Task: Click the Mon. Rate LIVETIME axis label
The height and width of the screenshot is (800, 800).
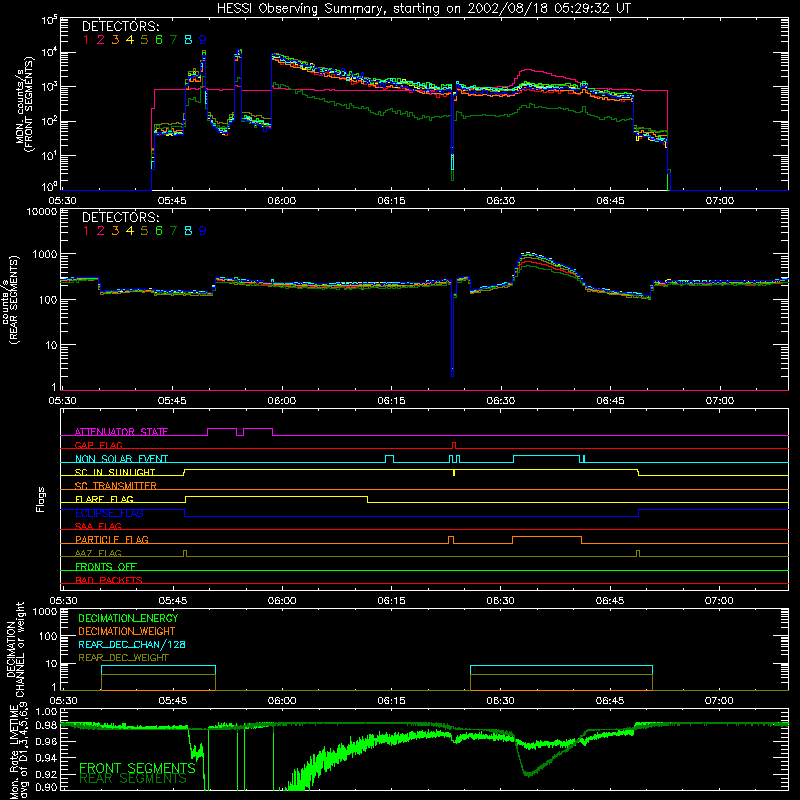Action: tap(19, 751)
